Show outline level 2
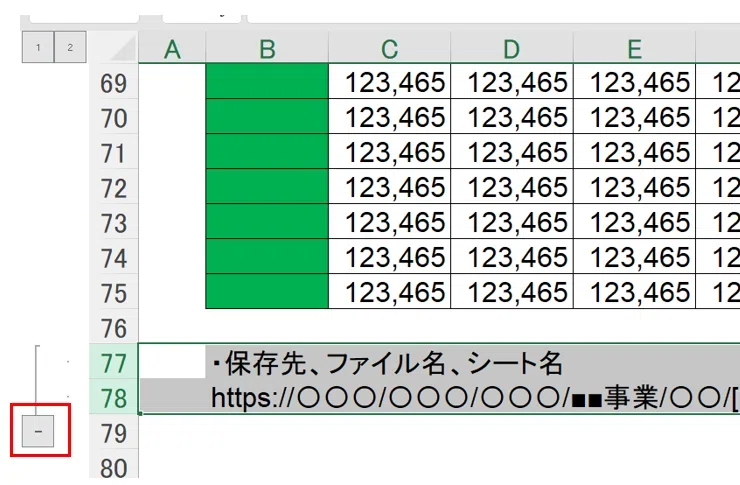Viewport: 740px width, 485px height. click(70, 47)
